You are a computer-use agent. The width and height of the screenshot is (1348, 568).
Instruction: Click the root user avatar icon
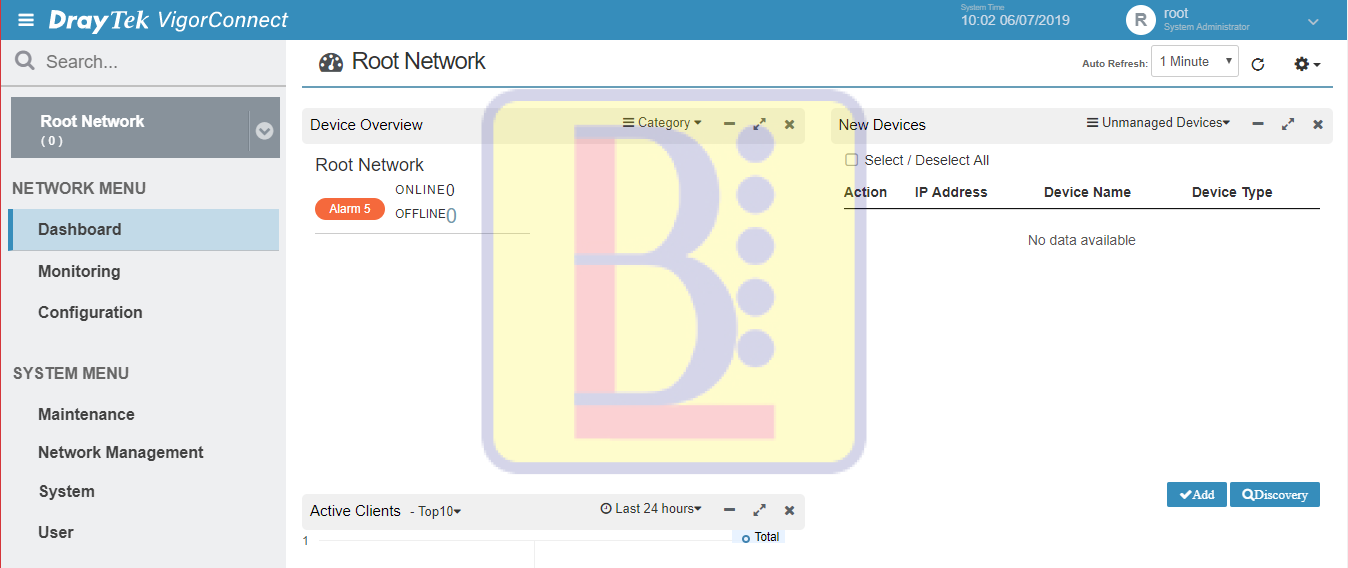coord(1140,20)
